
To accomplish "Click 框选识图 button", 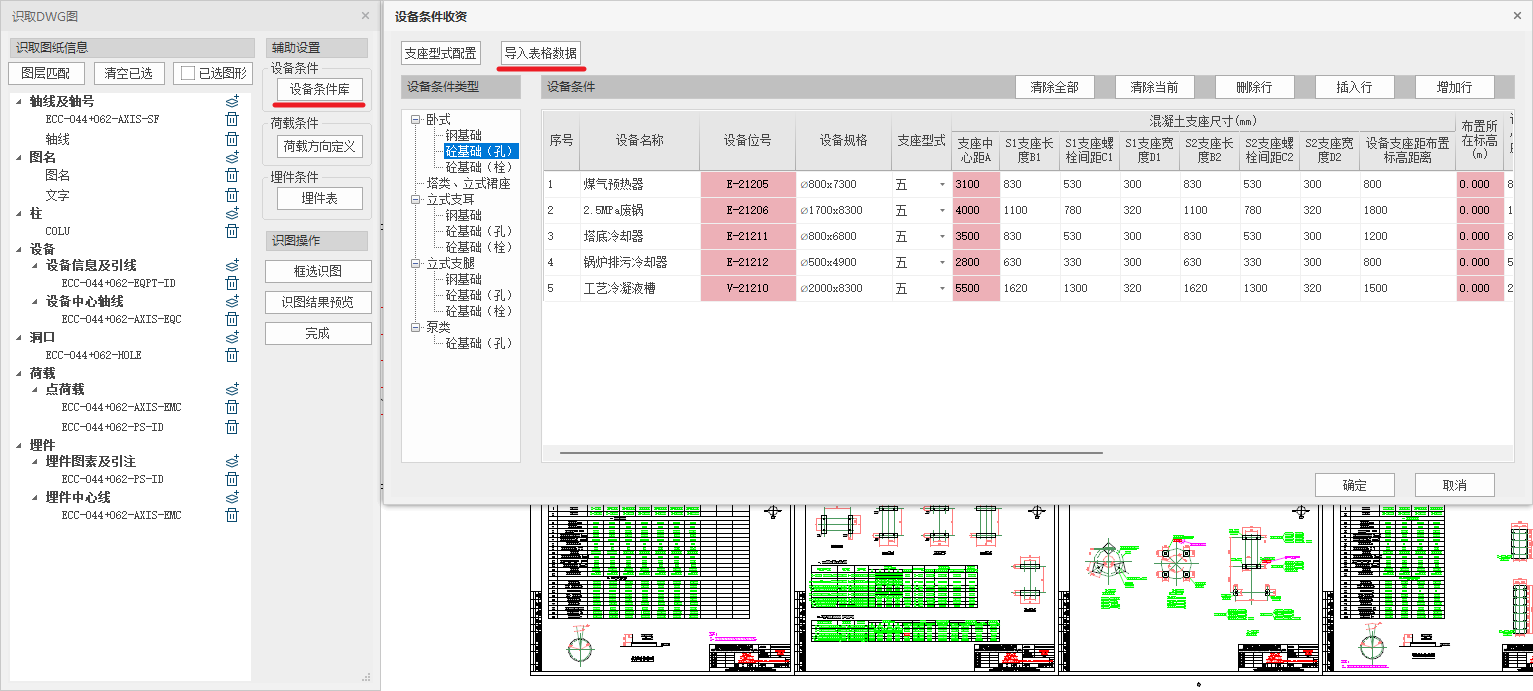I will [x=318, y=271].
